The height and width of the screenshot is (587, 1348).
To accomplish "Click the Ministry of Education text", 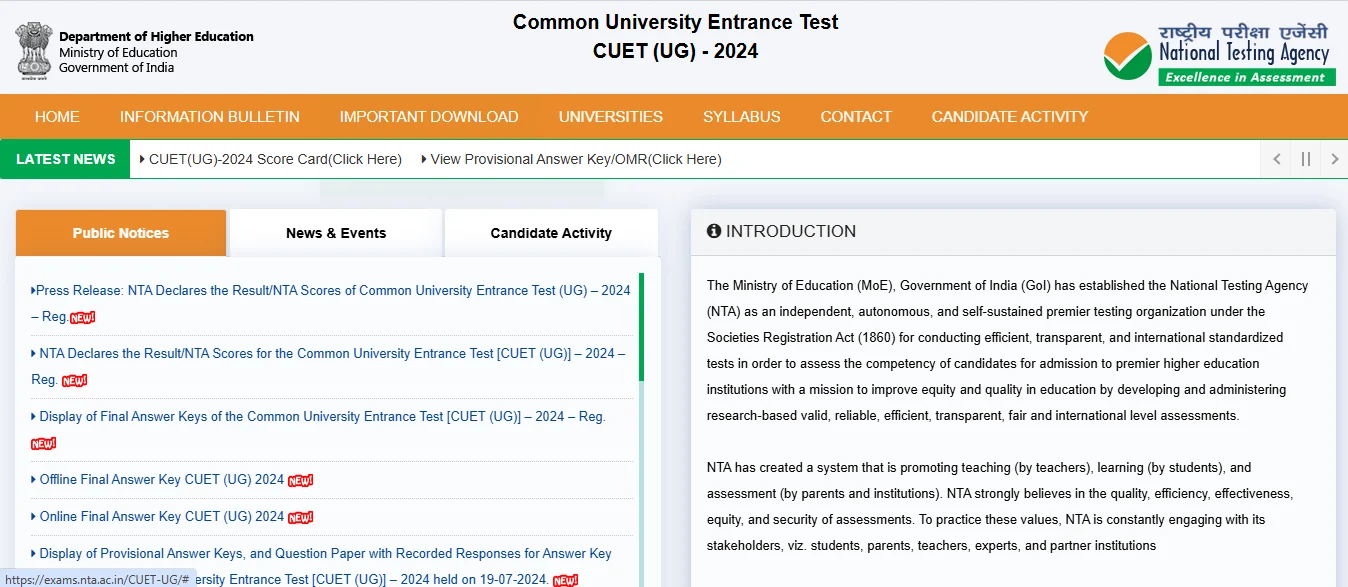I will coord(118,52).
